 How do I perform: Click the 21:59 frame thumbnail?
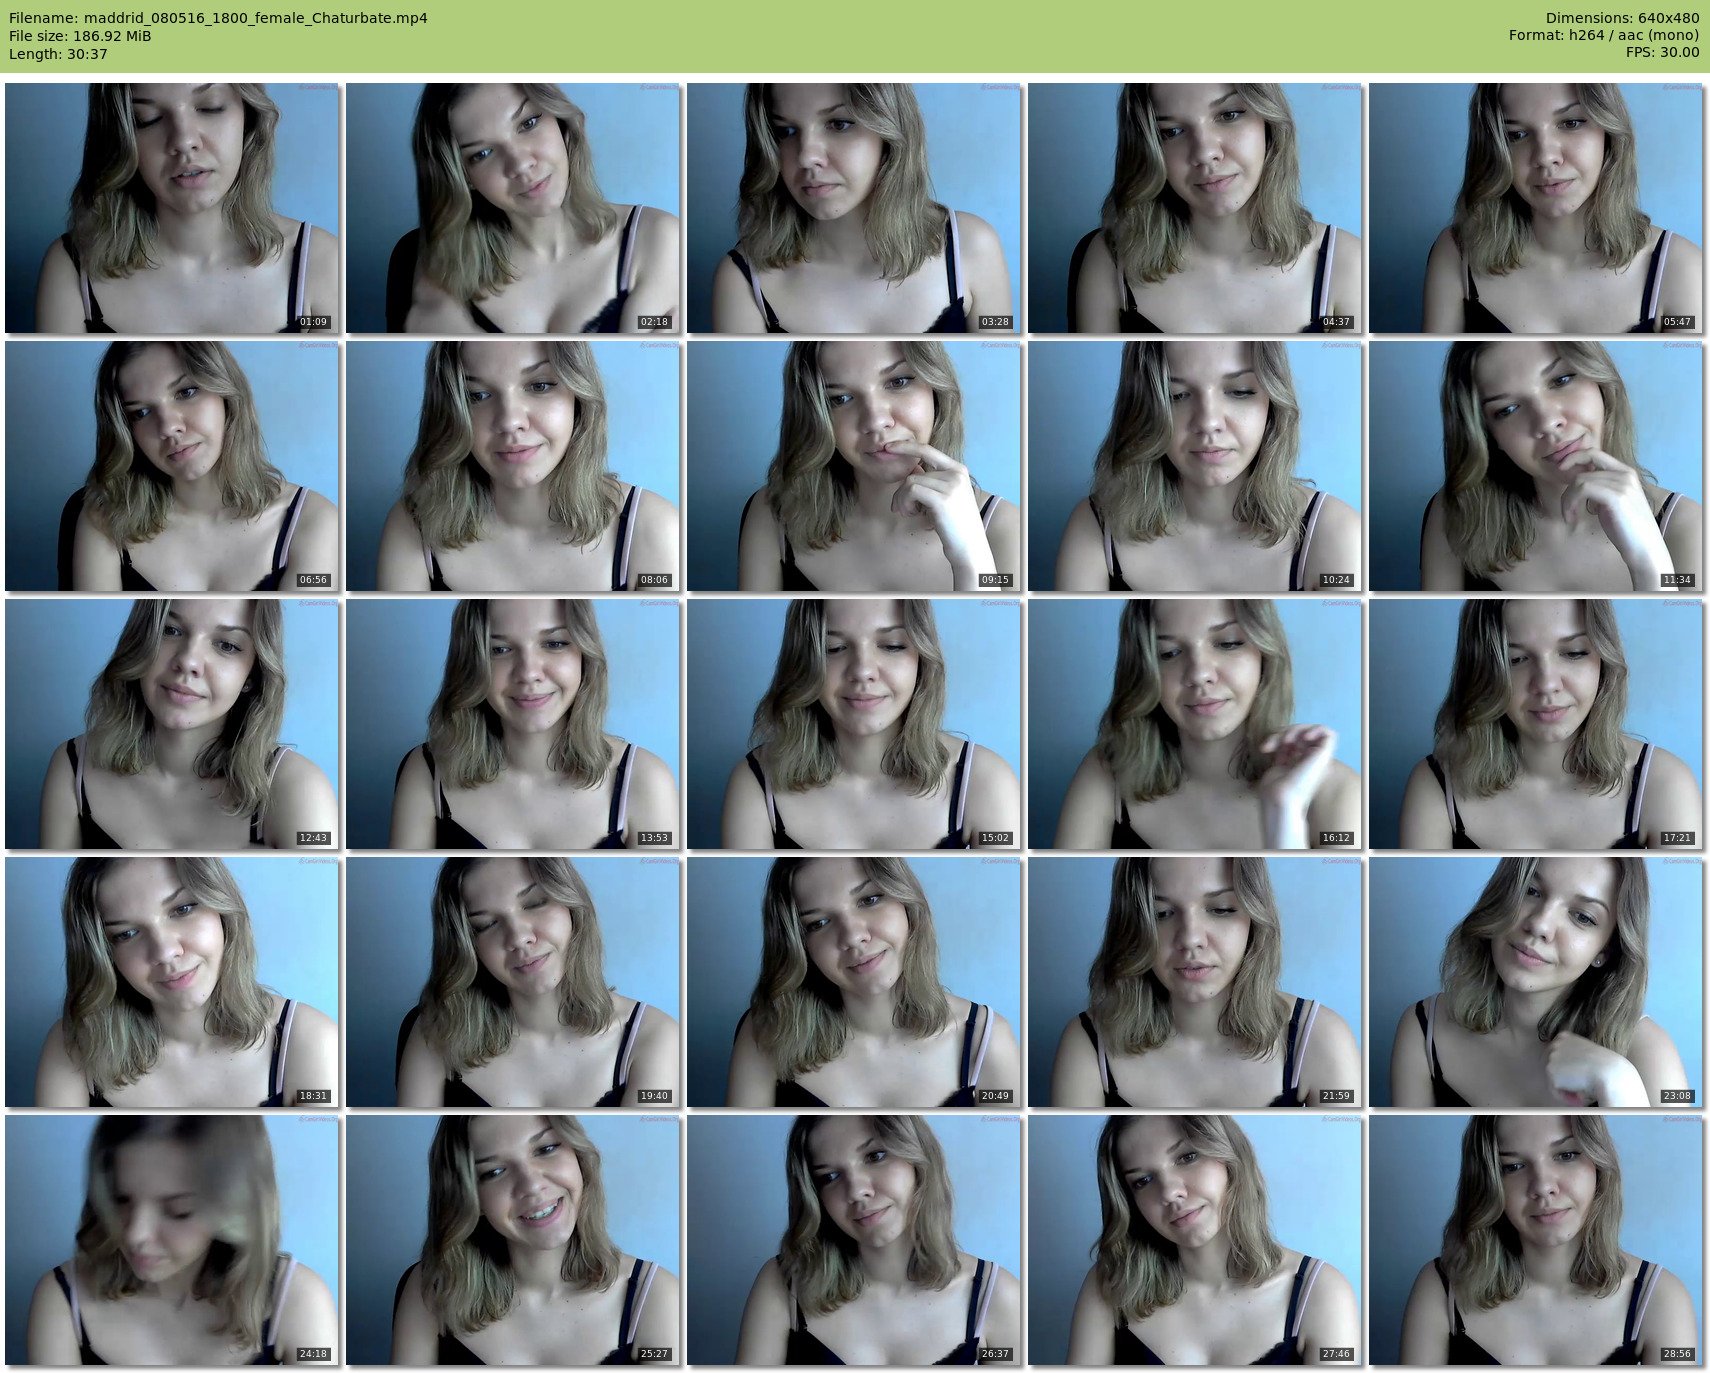coord(1195,982)
